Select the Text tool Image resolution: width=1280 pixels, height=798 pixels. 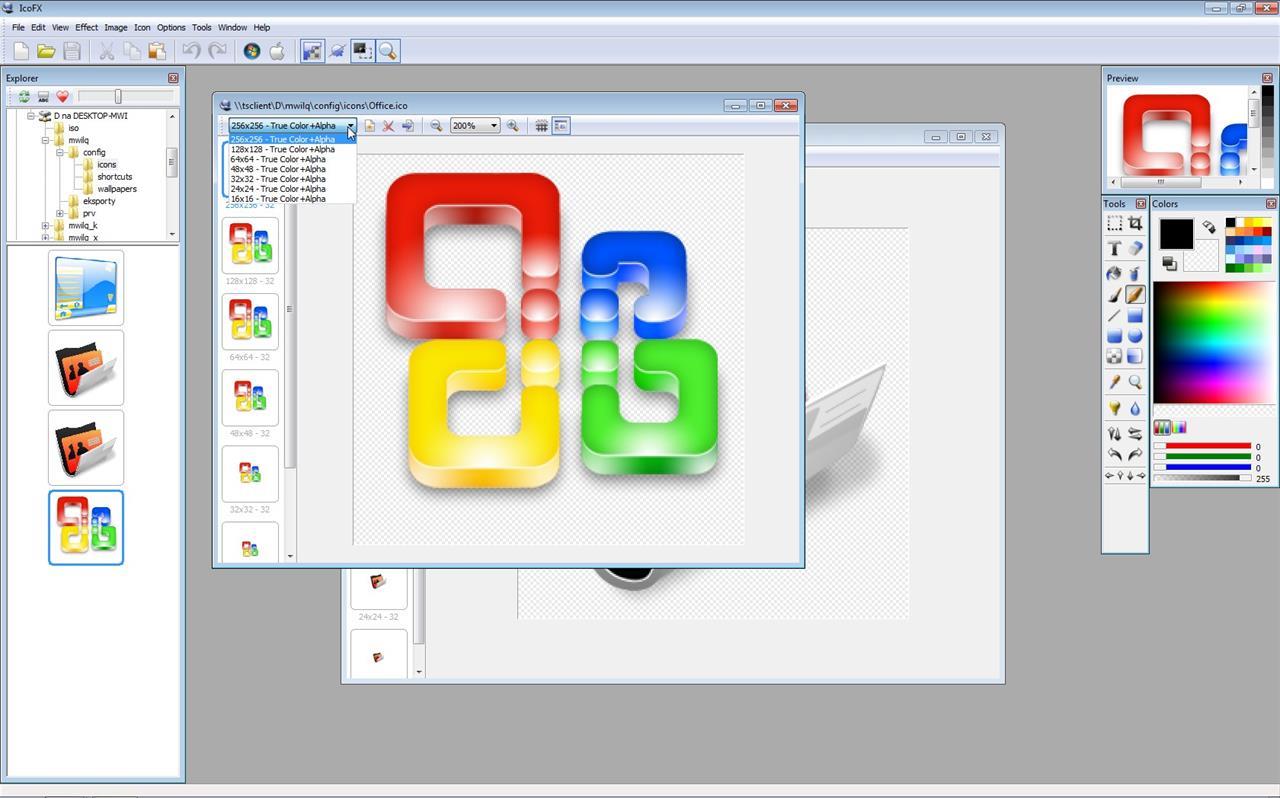tap(1114, 248)
